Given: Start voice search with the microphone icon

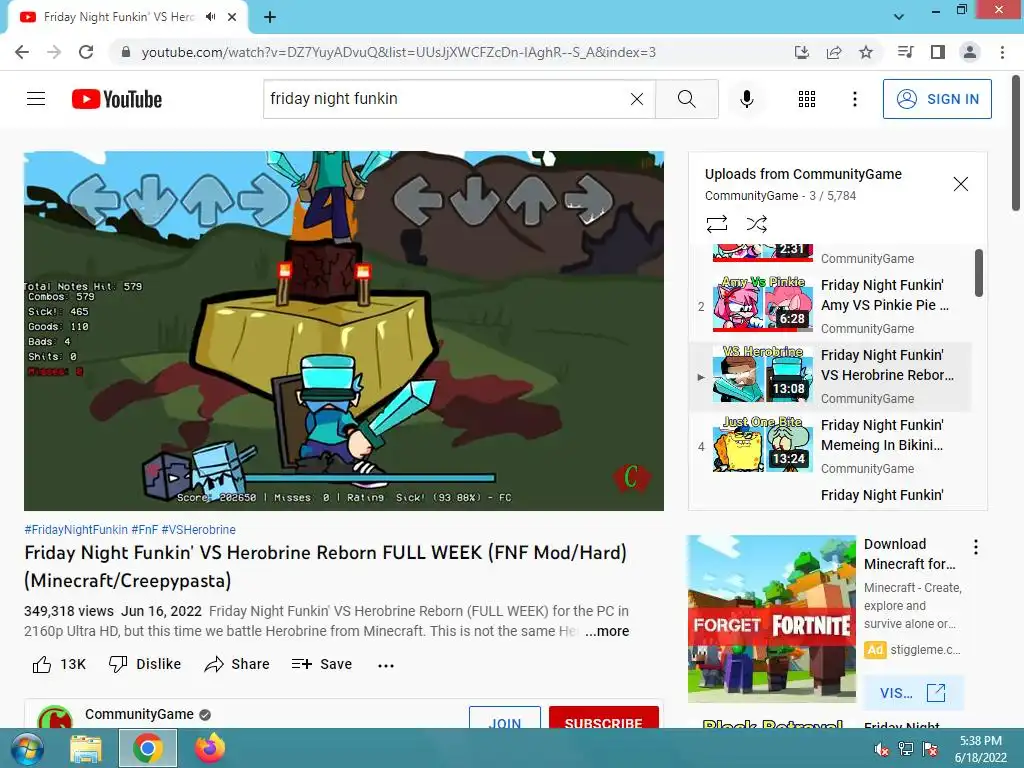Looking at the screenshot, I should click(x=747, y=99).
